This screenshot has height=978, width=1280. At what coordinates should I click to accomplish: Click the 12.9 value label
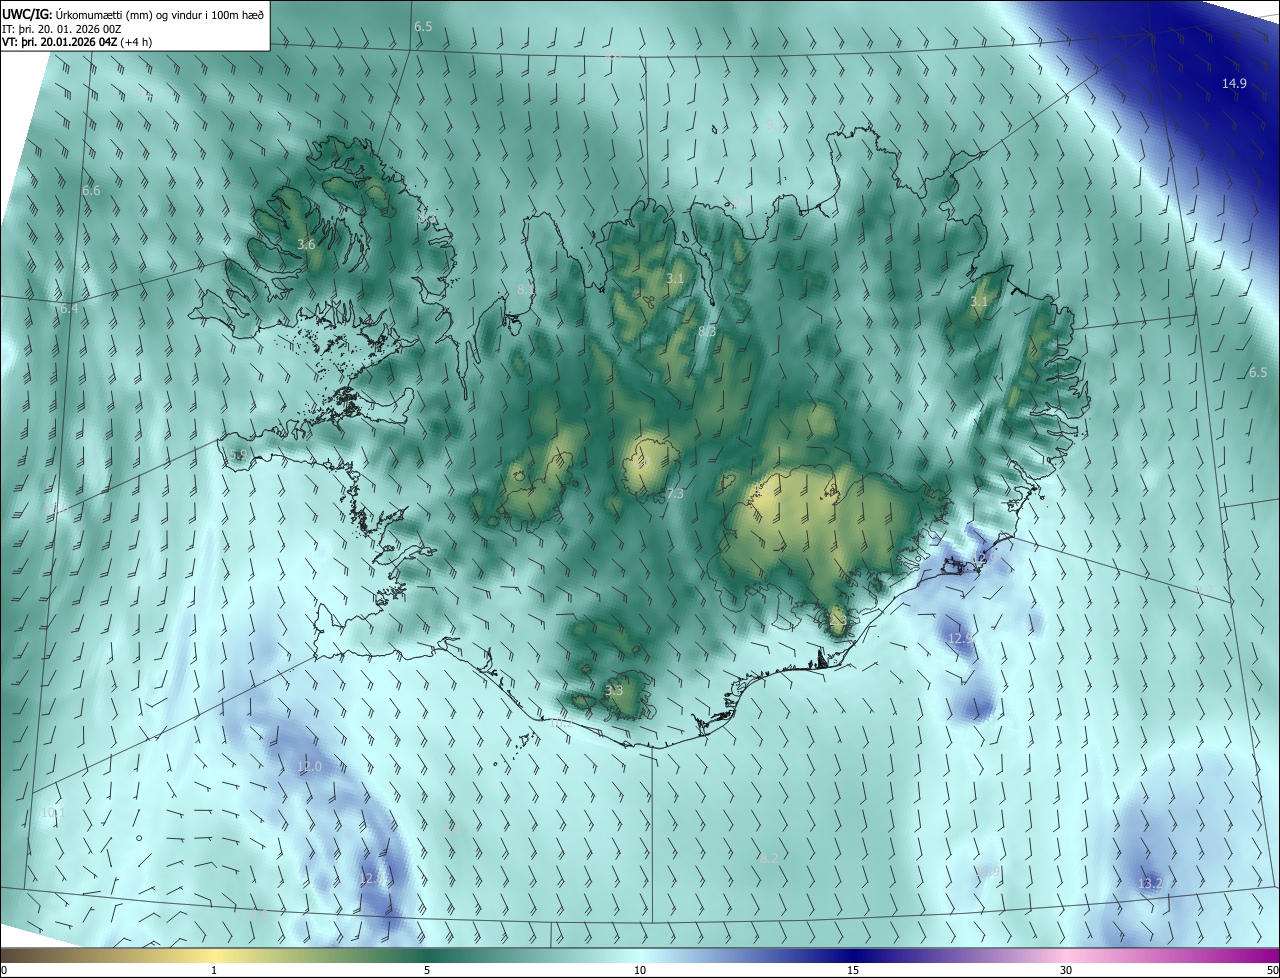[960, 637]
